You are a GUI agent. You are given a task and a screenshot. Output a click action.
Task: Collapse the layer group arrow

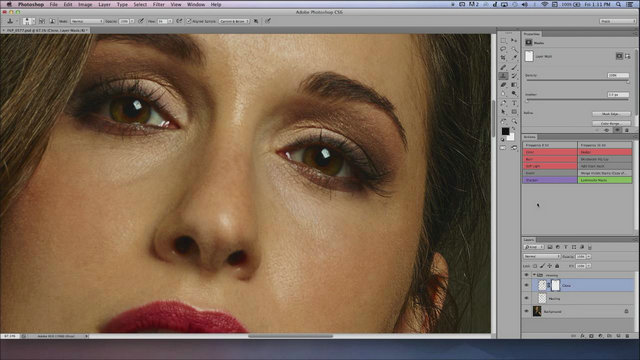[x=534, y=275]
